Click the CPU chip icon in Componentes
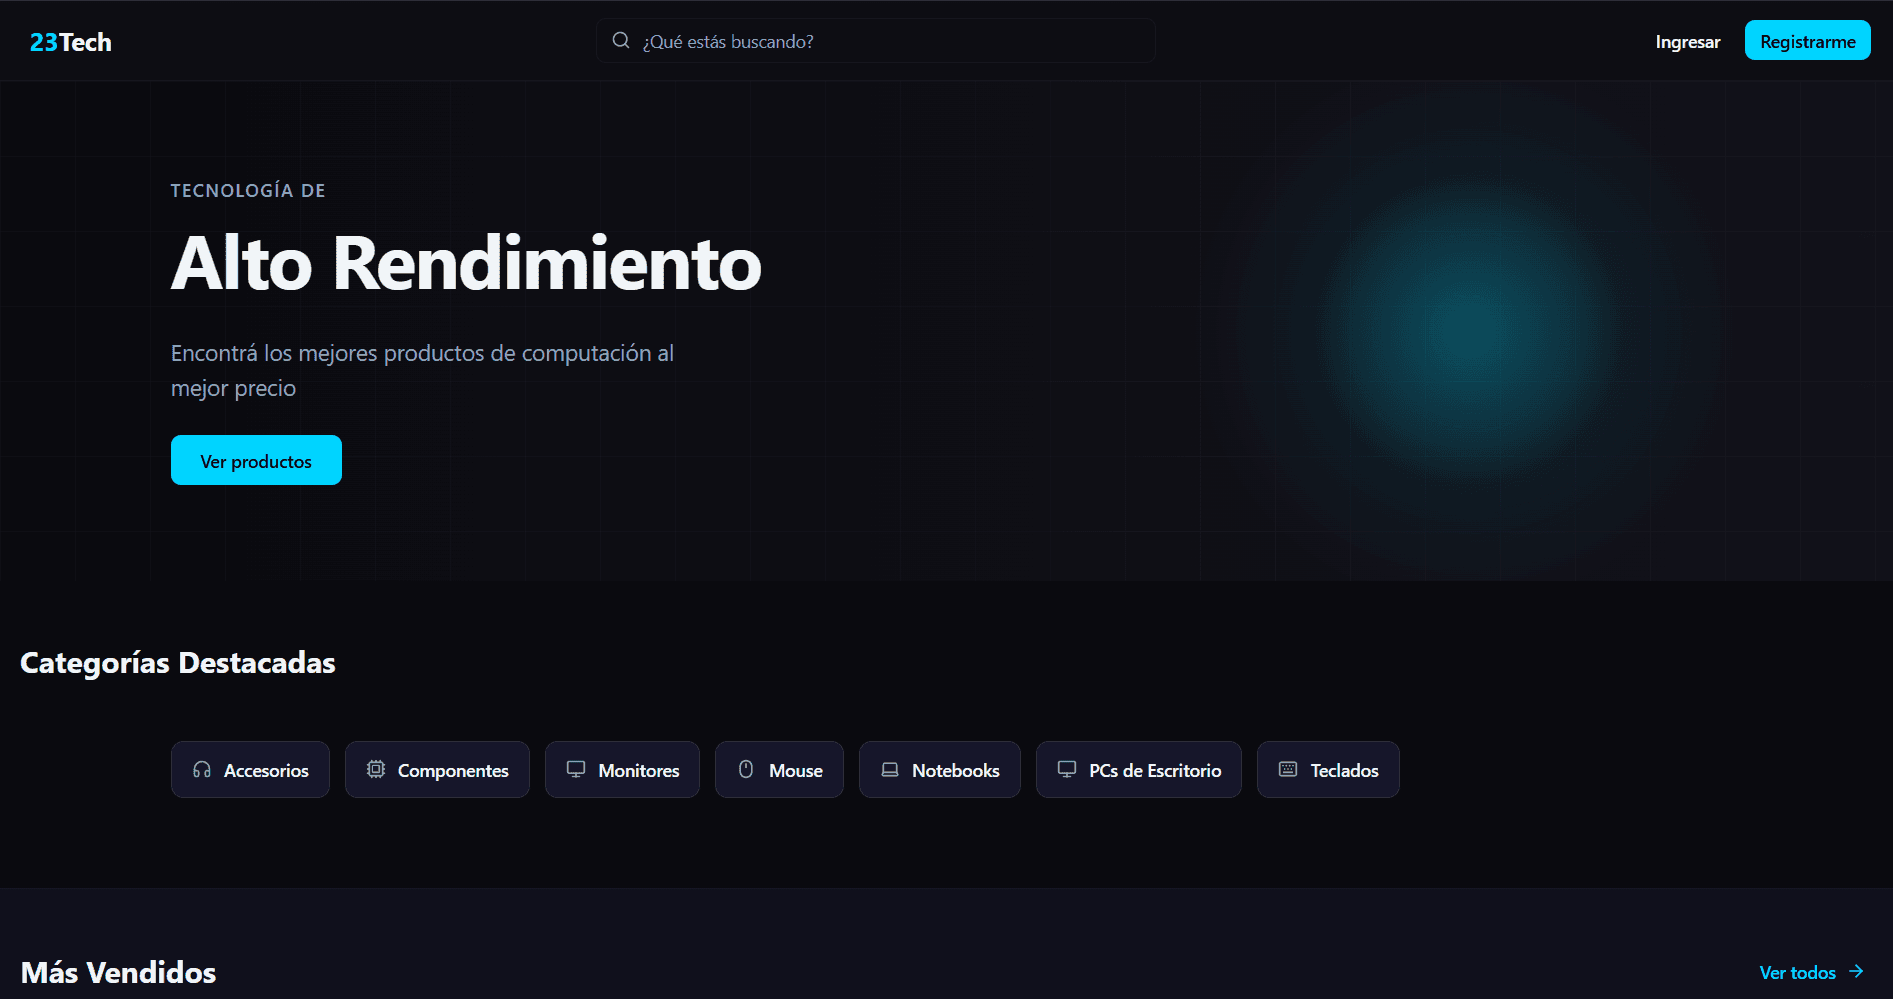Viewport: 1893px width, 999px height. pos(376,770)
